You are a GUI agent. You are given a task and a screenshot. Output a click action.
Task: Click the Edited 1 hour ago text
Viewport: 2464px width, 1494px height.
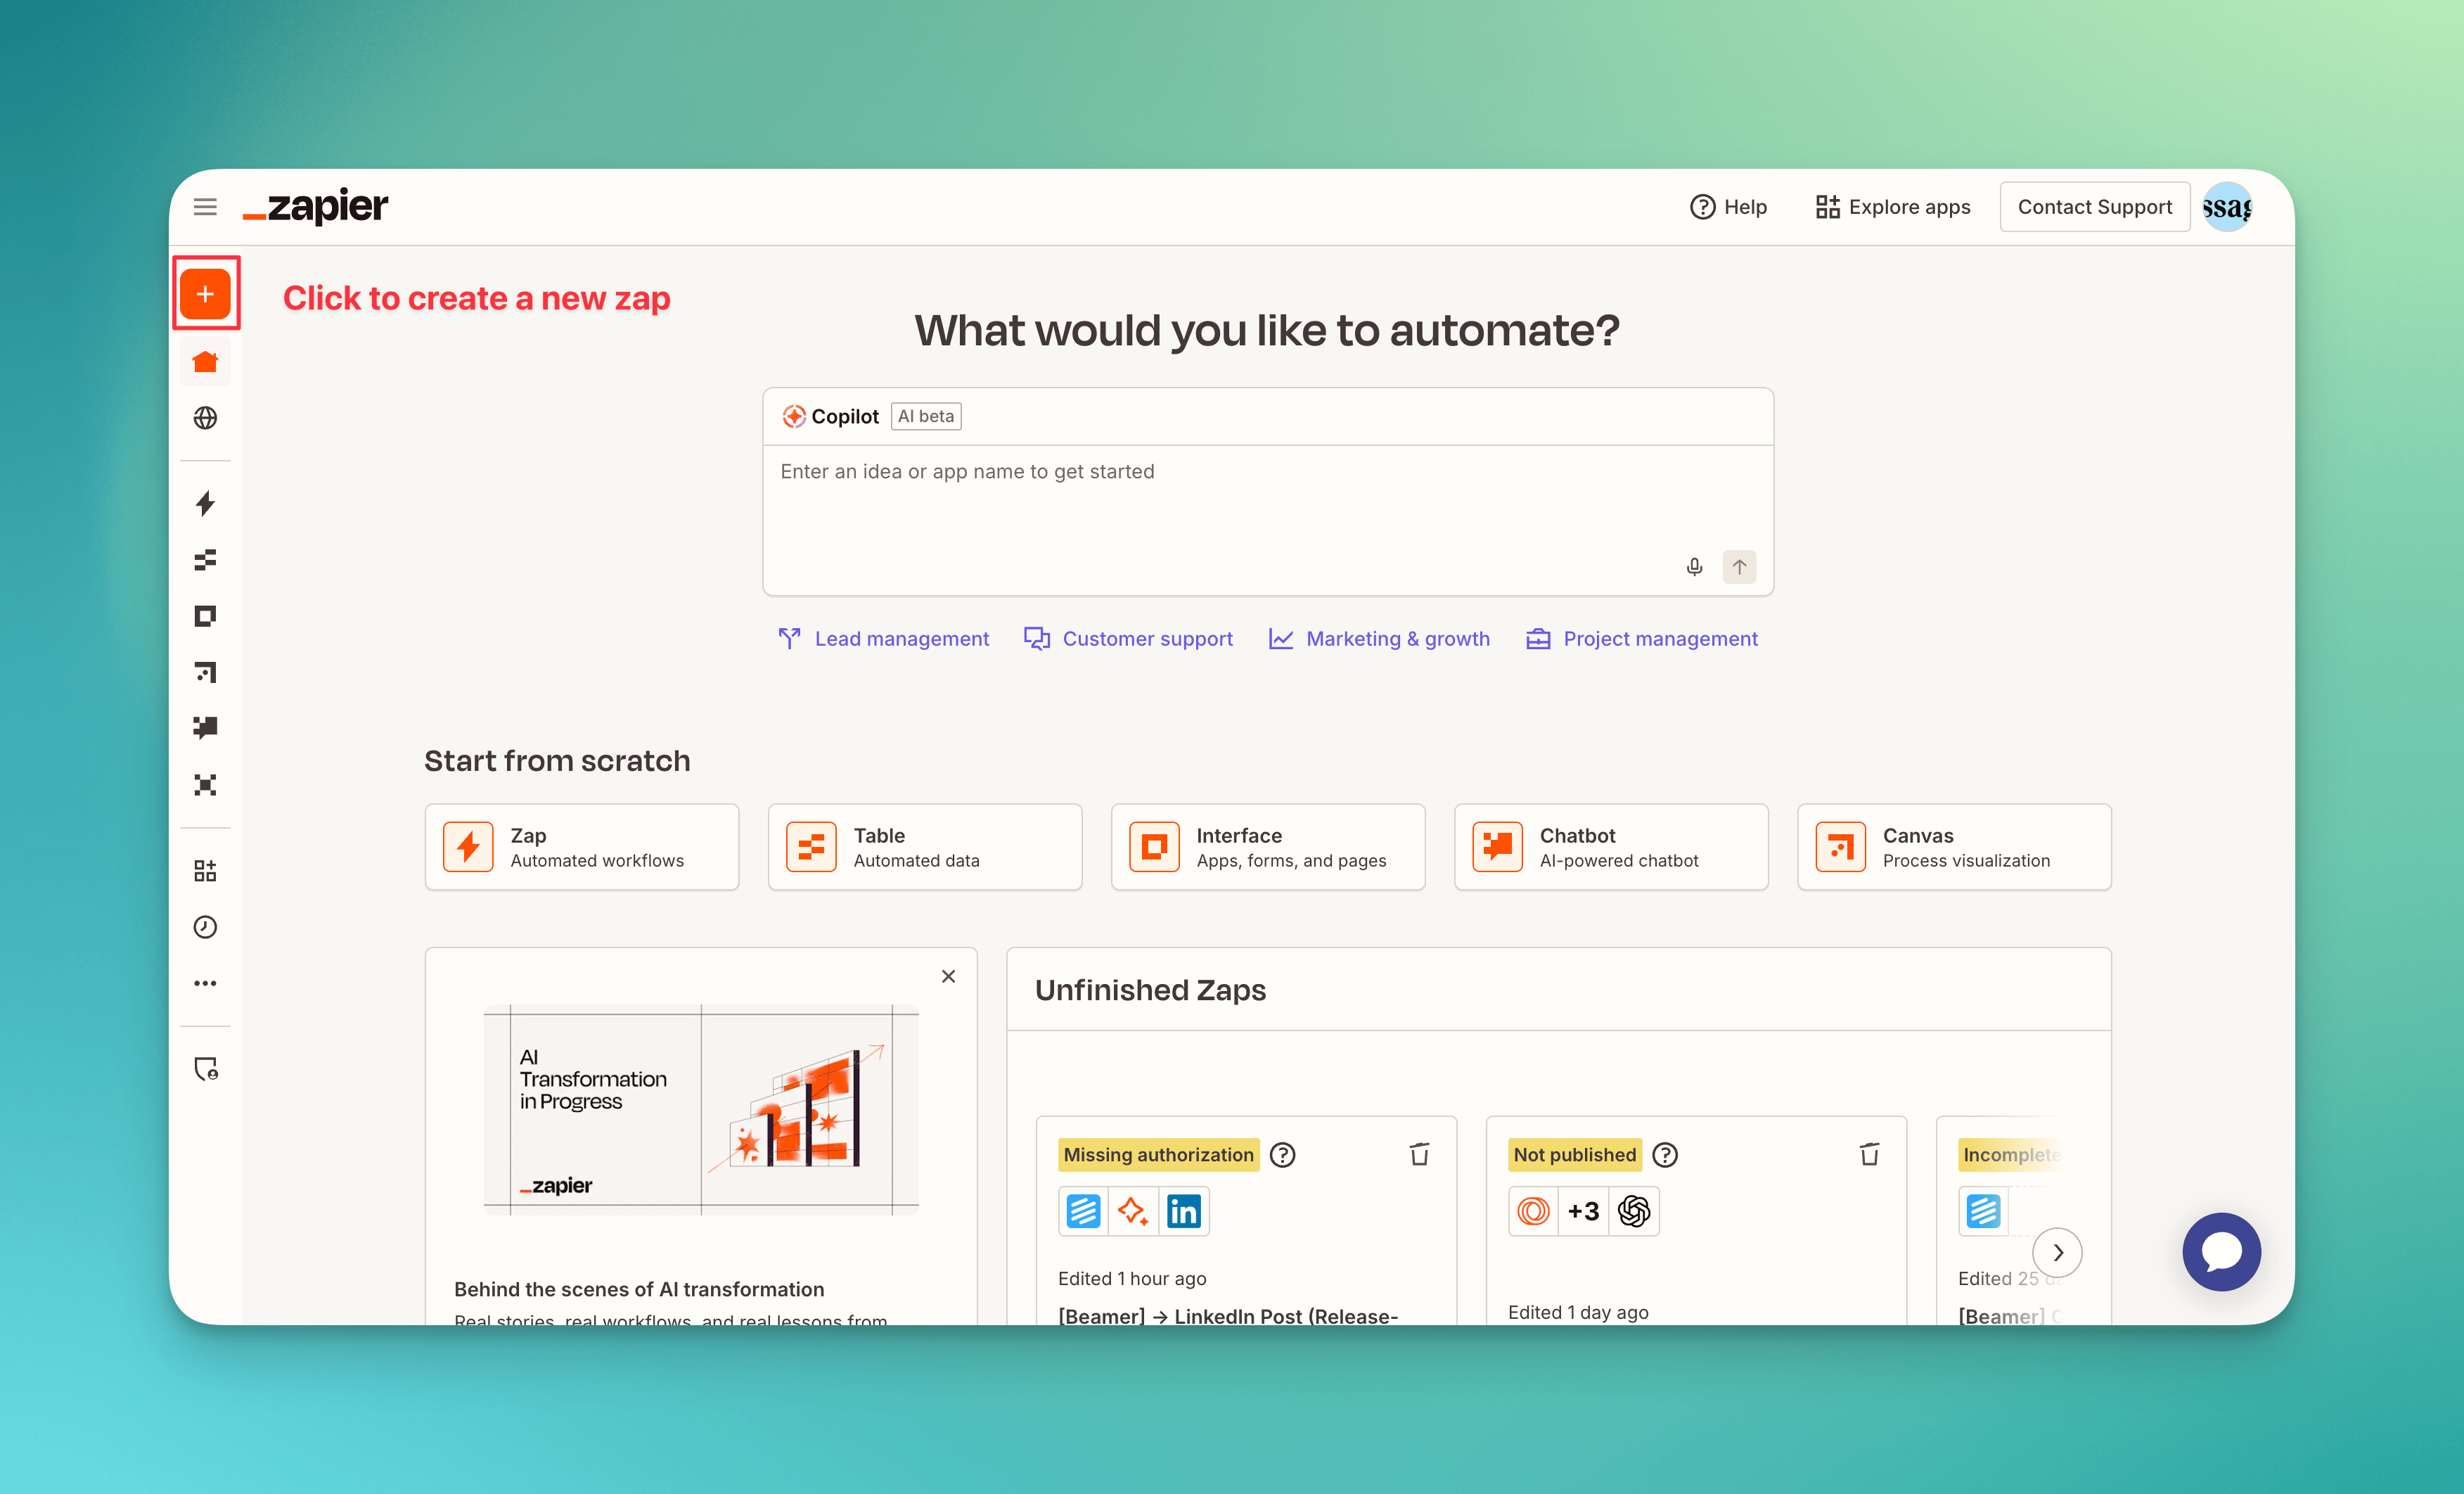[x=1132, y=1278]
